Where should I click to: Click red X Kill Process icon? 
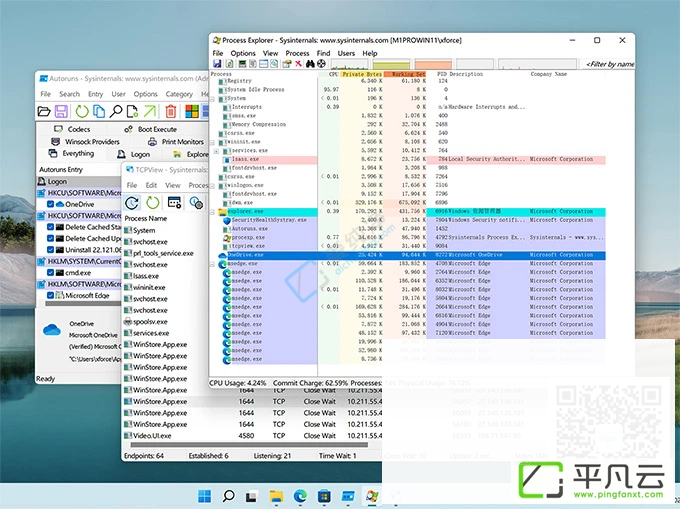(298, 64)
